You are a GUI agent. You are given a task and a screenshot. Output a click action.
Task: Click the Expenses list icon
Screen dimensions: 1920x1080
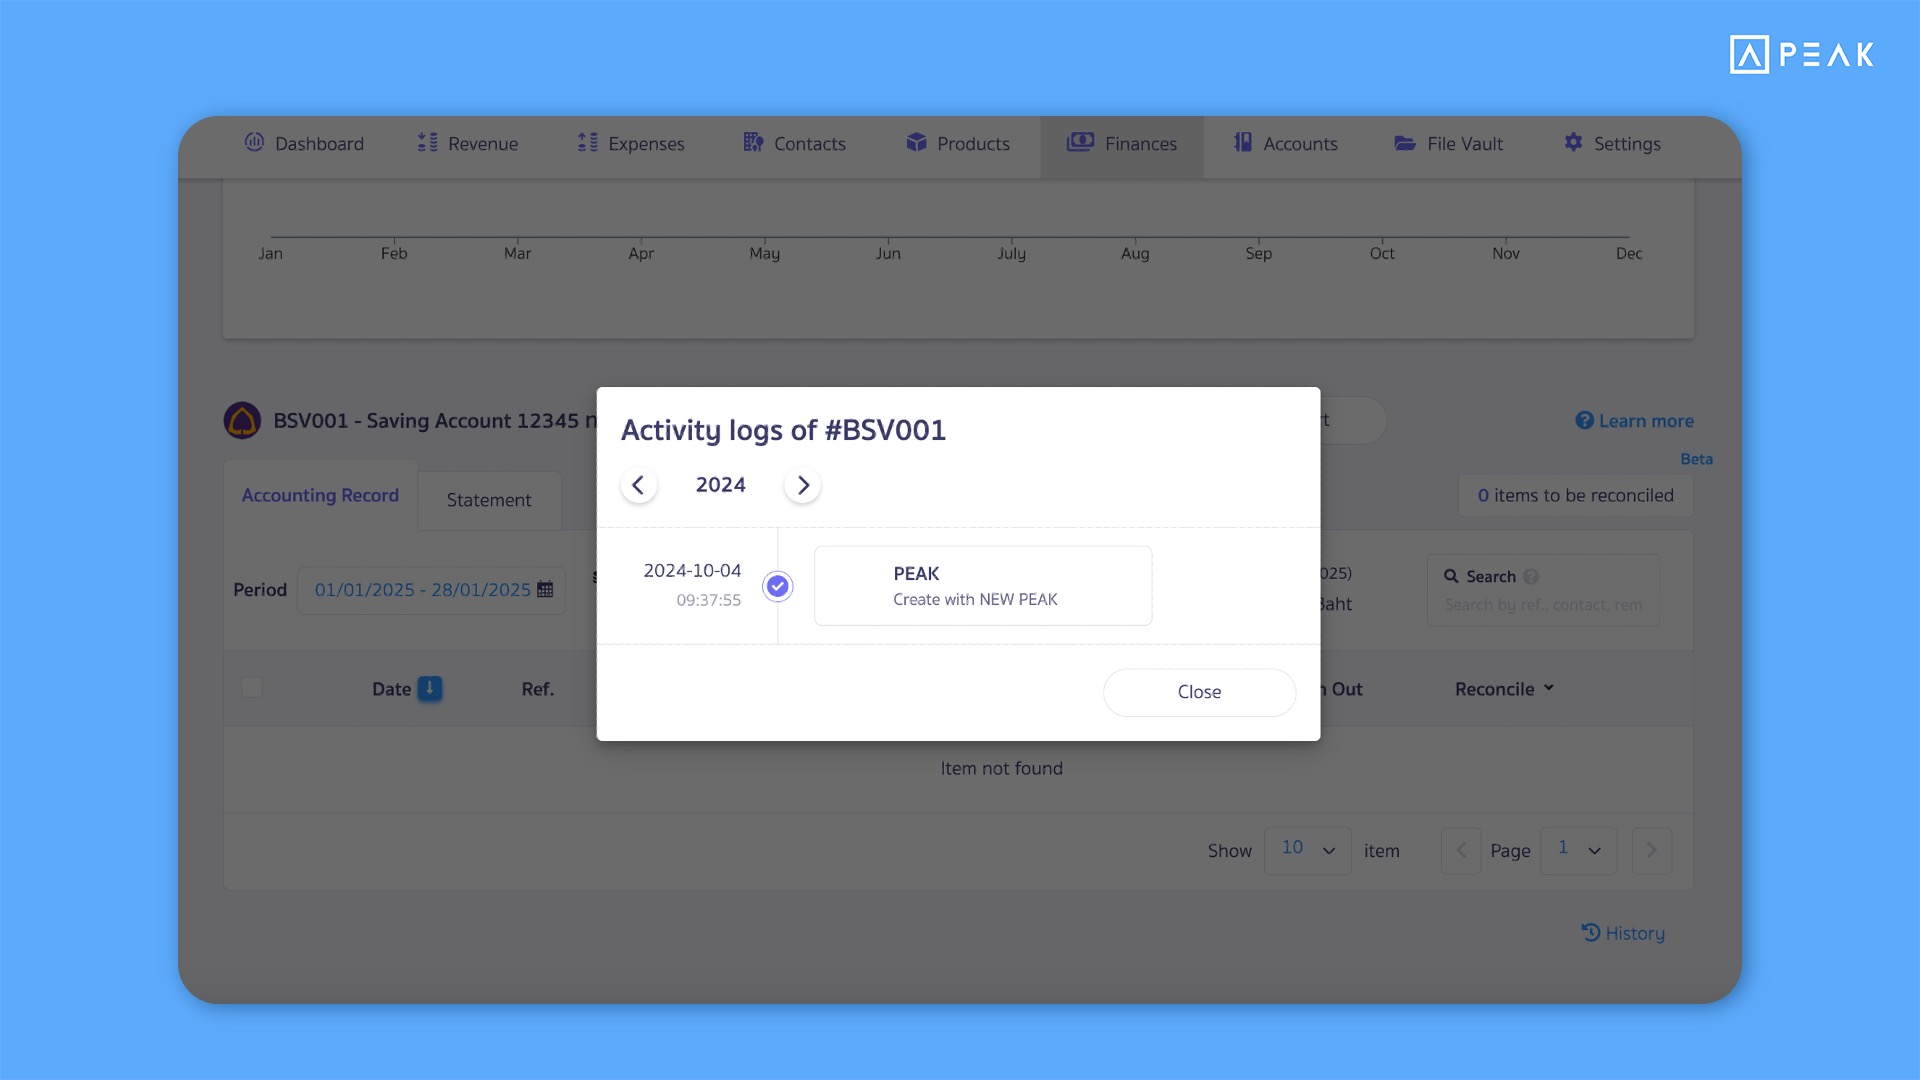[588, 142]
